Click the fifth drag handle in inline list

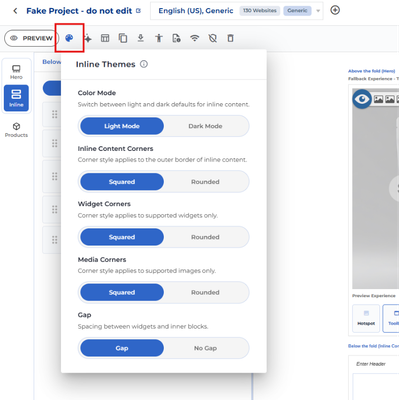pos(55,240)
